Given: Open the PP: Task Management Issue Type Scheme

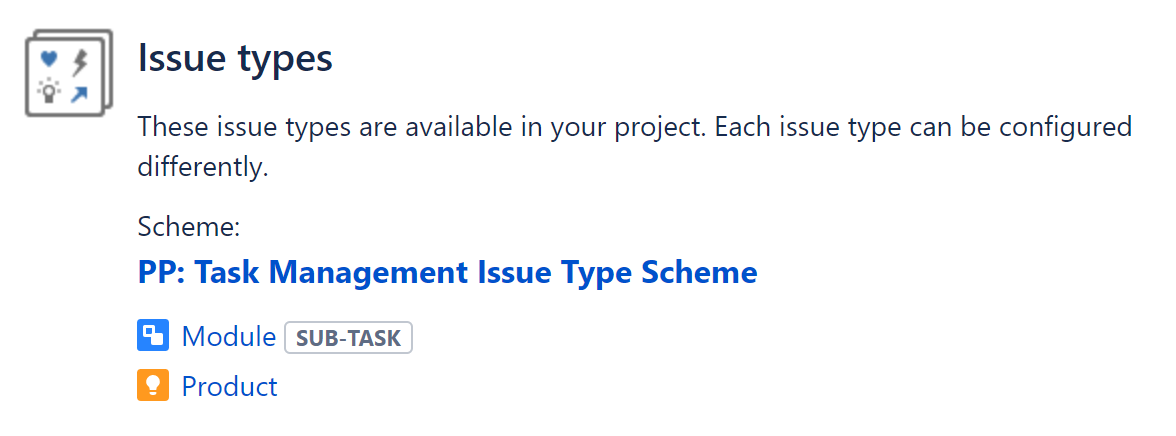Looking at the screenshot, I should 447,272.
